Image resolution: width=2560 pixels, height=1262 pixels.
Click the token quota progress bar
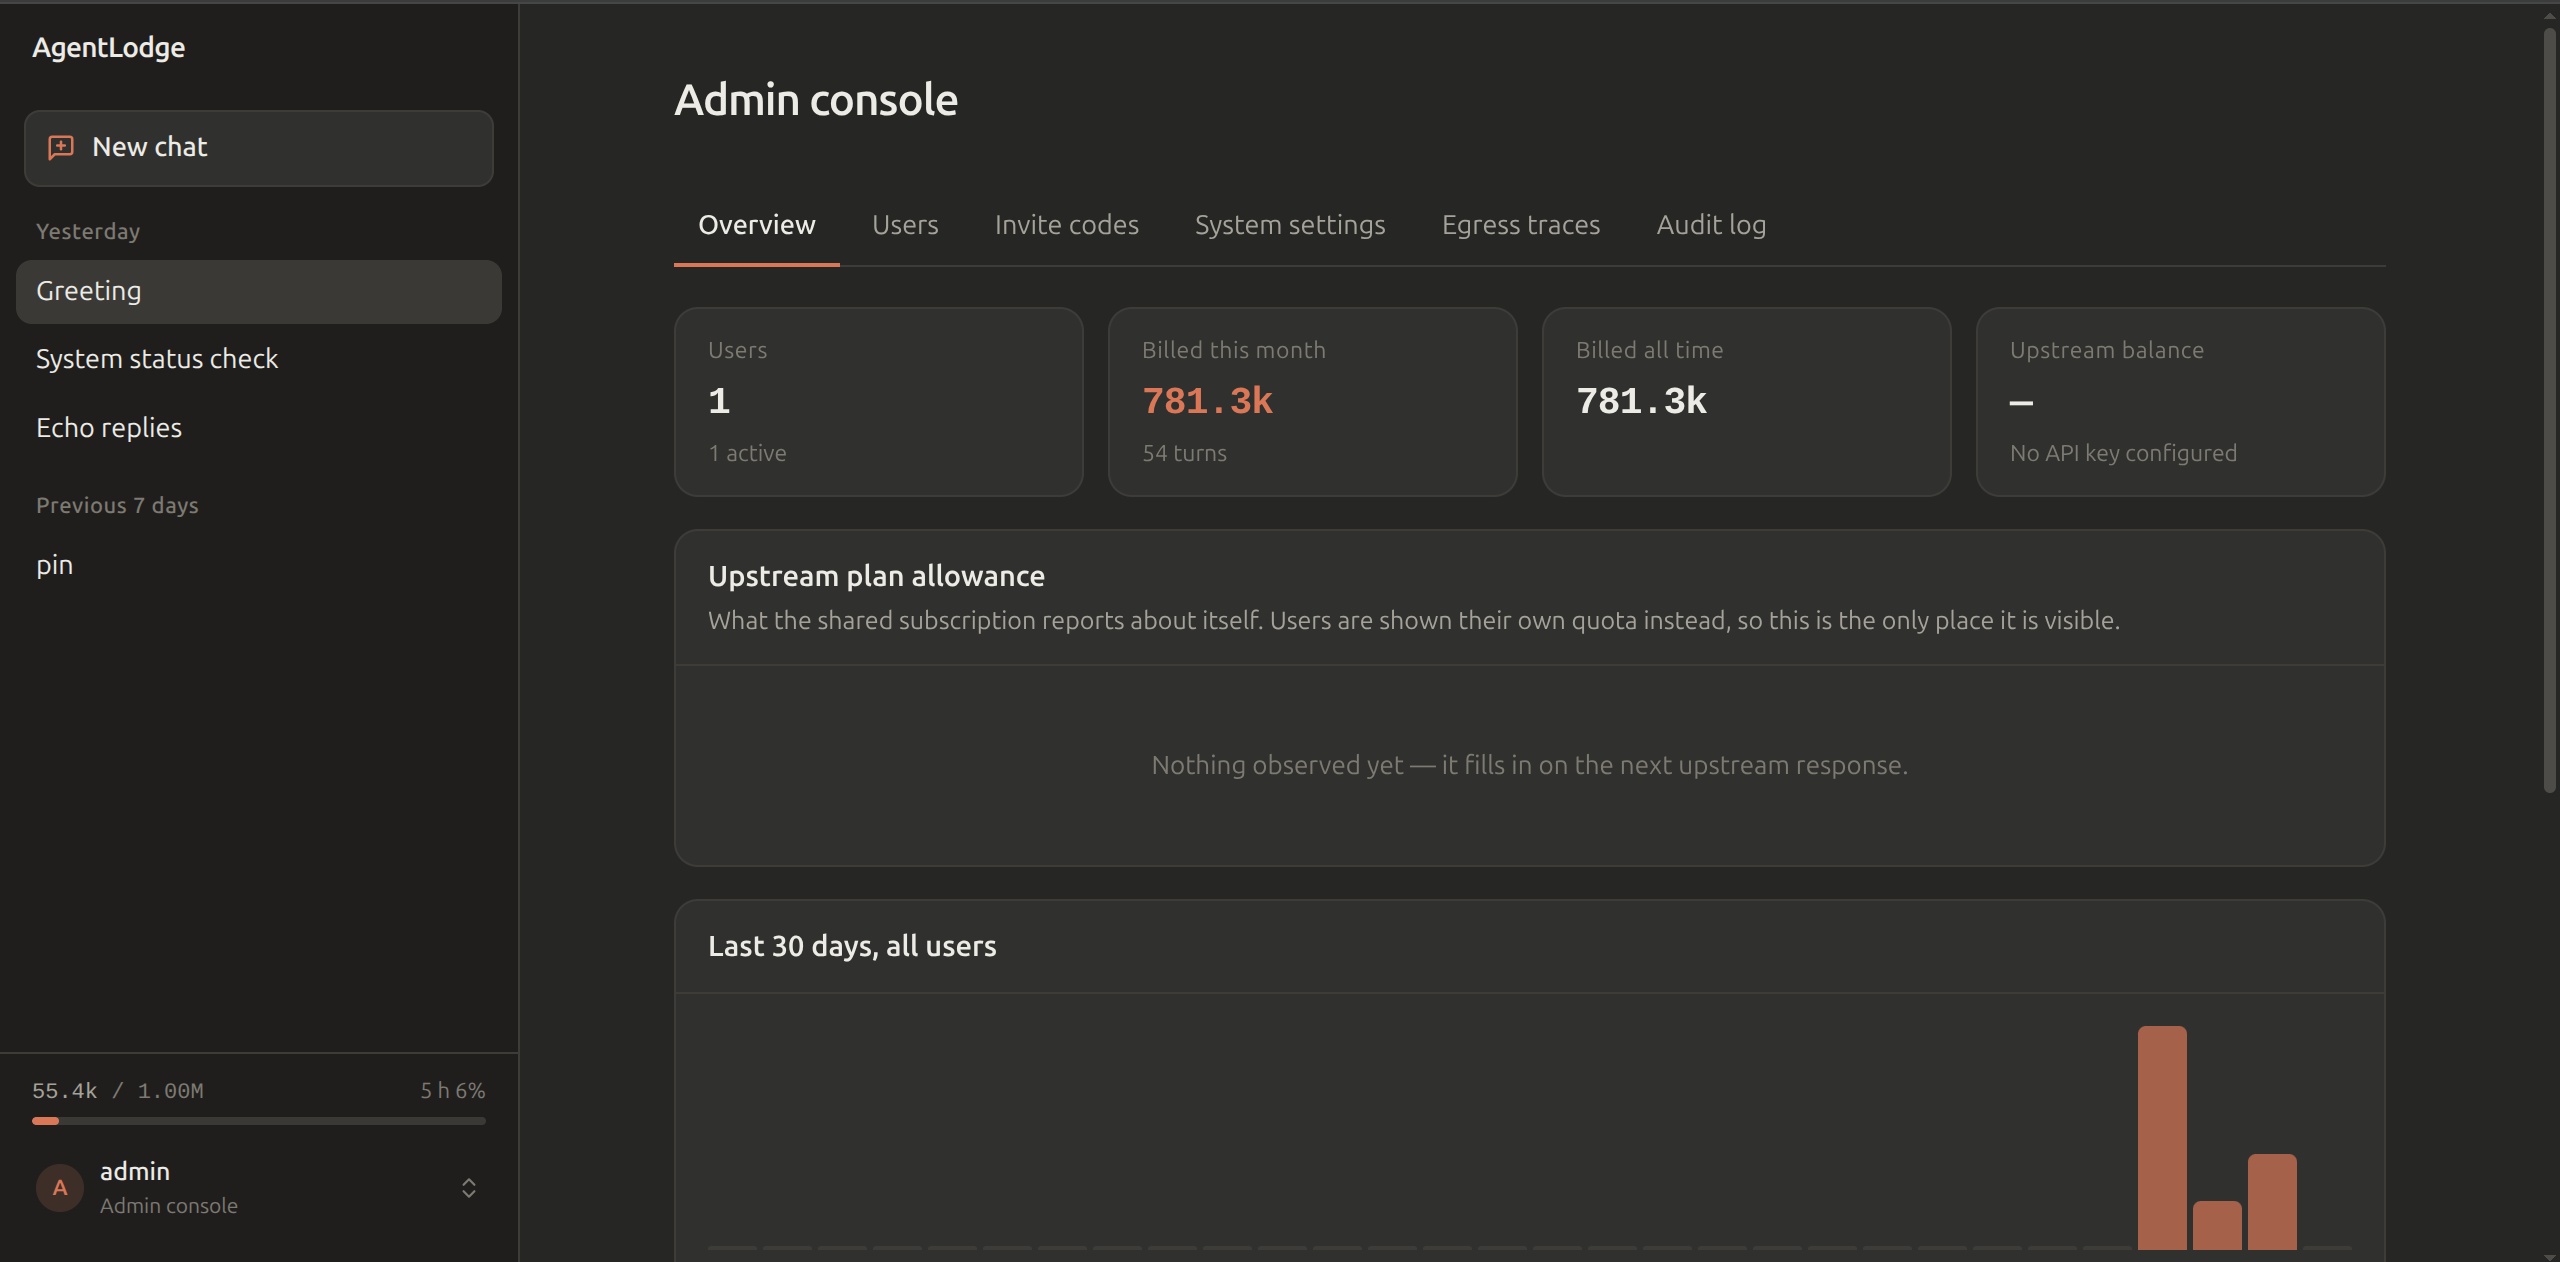(x=259, y=1121)
